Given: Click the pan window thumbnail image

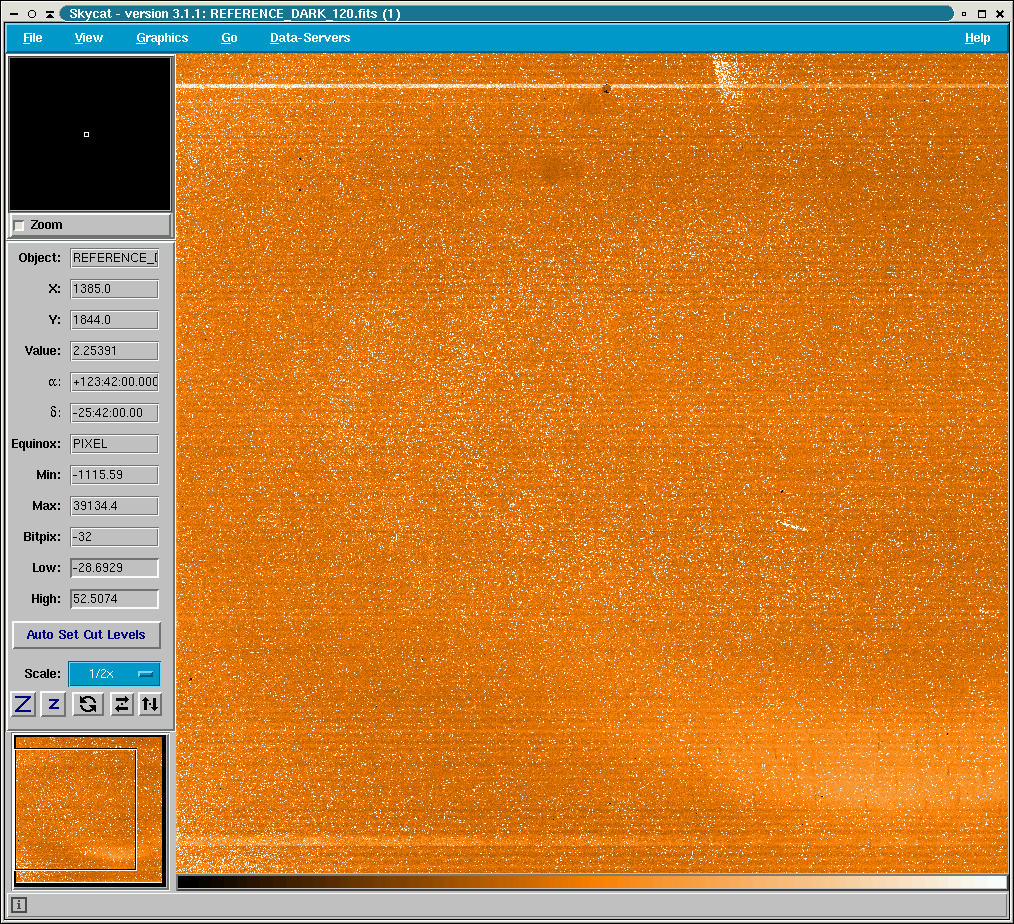Looking at the screenshot, I should tap(89, 810).
